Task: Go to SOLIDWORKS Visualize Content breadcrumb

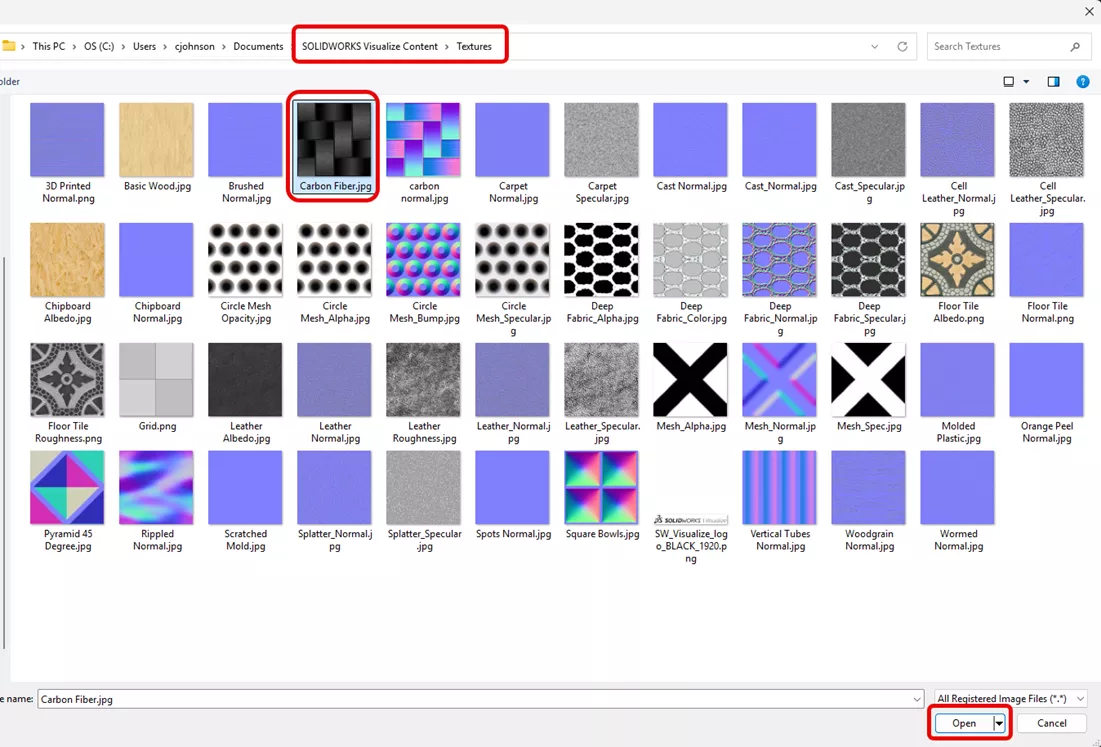Action: point(370,47)
